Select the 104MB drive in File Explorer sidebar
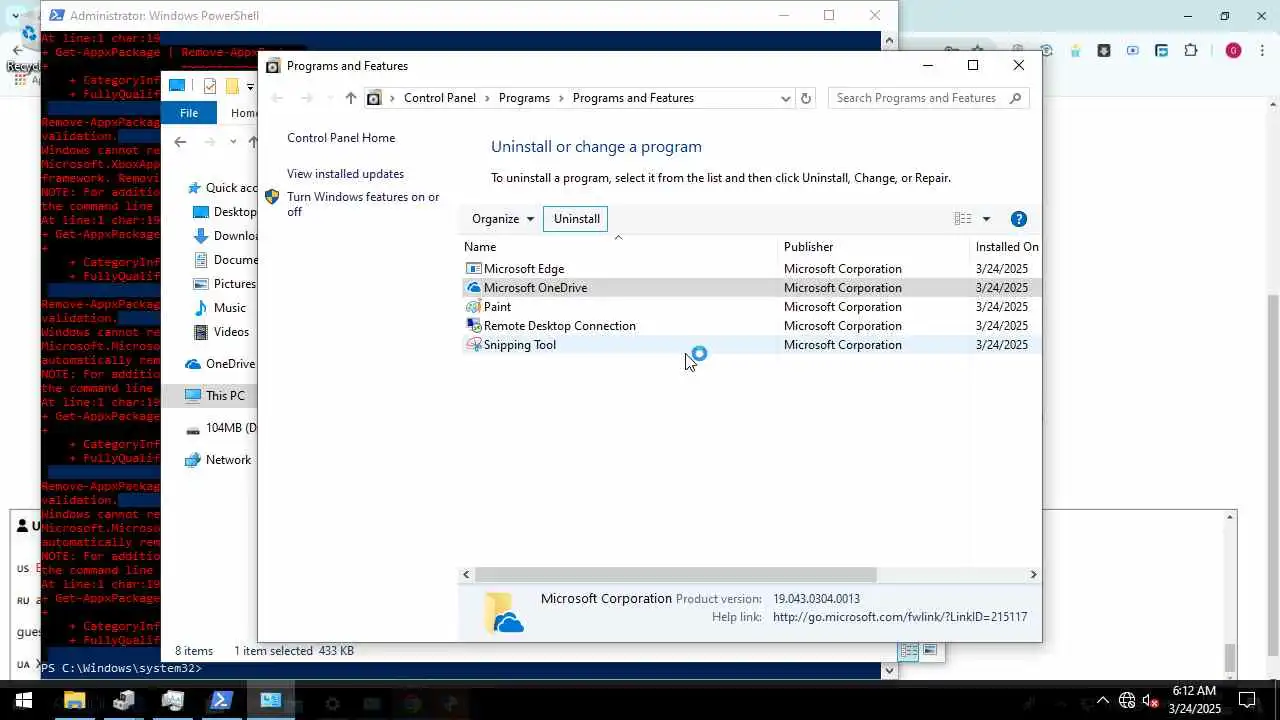 pos(231,428)
